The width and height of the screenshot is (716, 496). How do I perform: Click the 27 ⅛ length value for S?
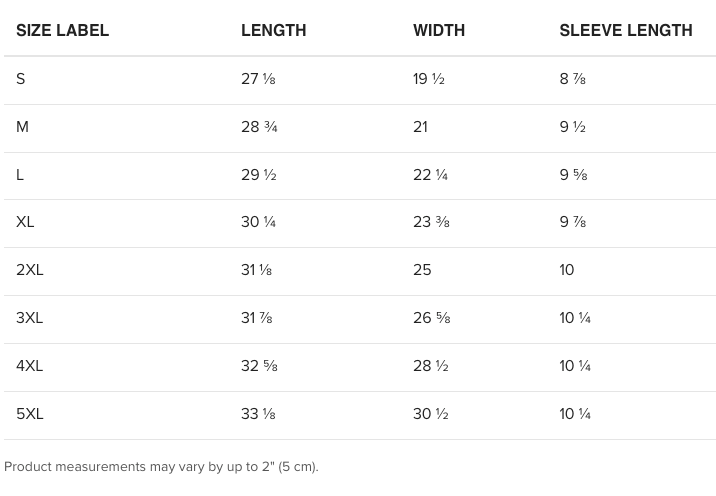[x=258, y=79]
